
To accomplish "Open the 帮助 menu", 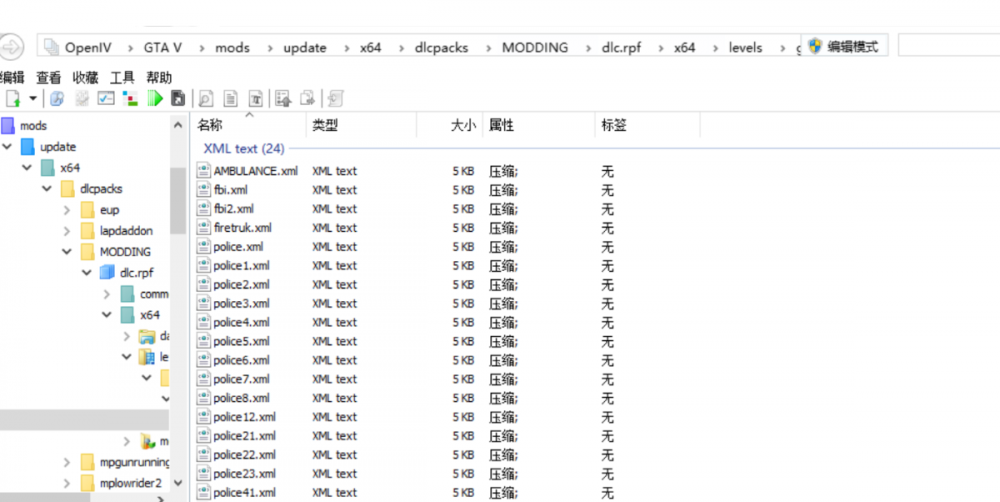I will pos(159,78).
